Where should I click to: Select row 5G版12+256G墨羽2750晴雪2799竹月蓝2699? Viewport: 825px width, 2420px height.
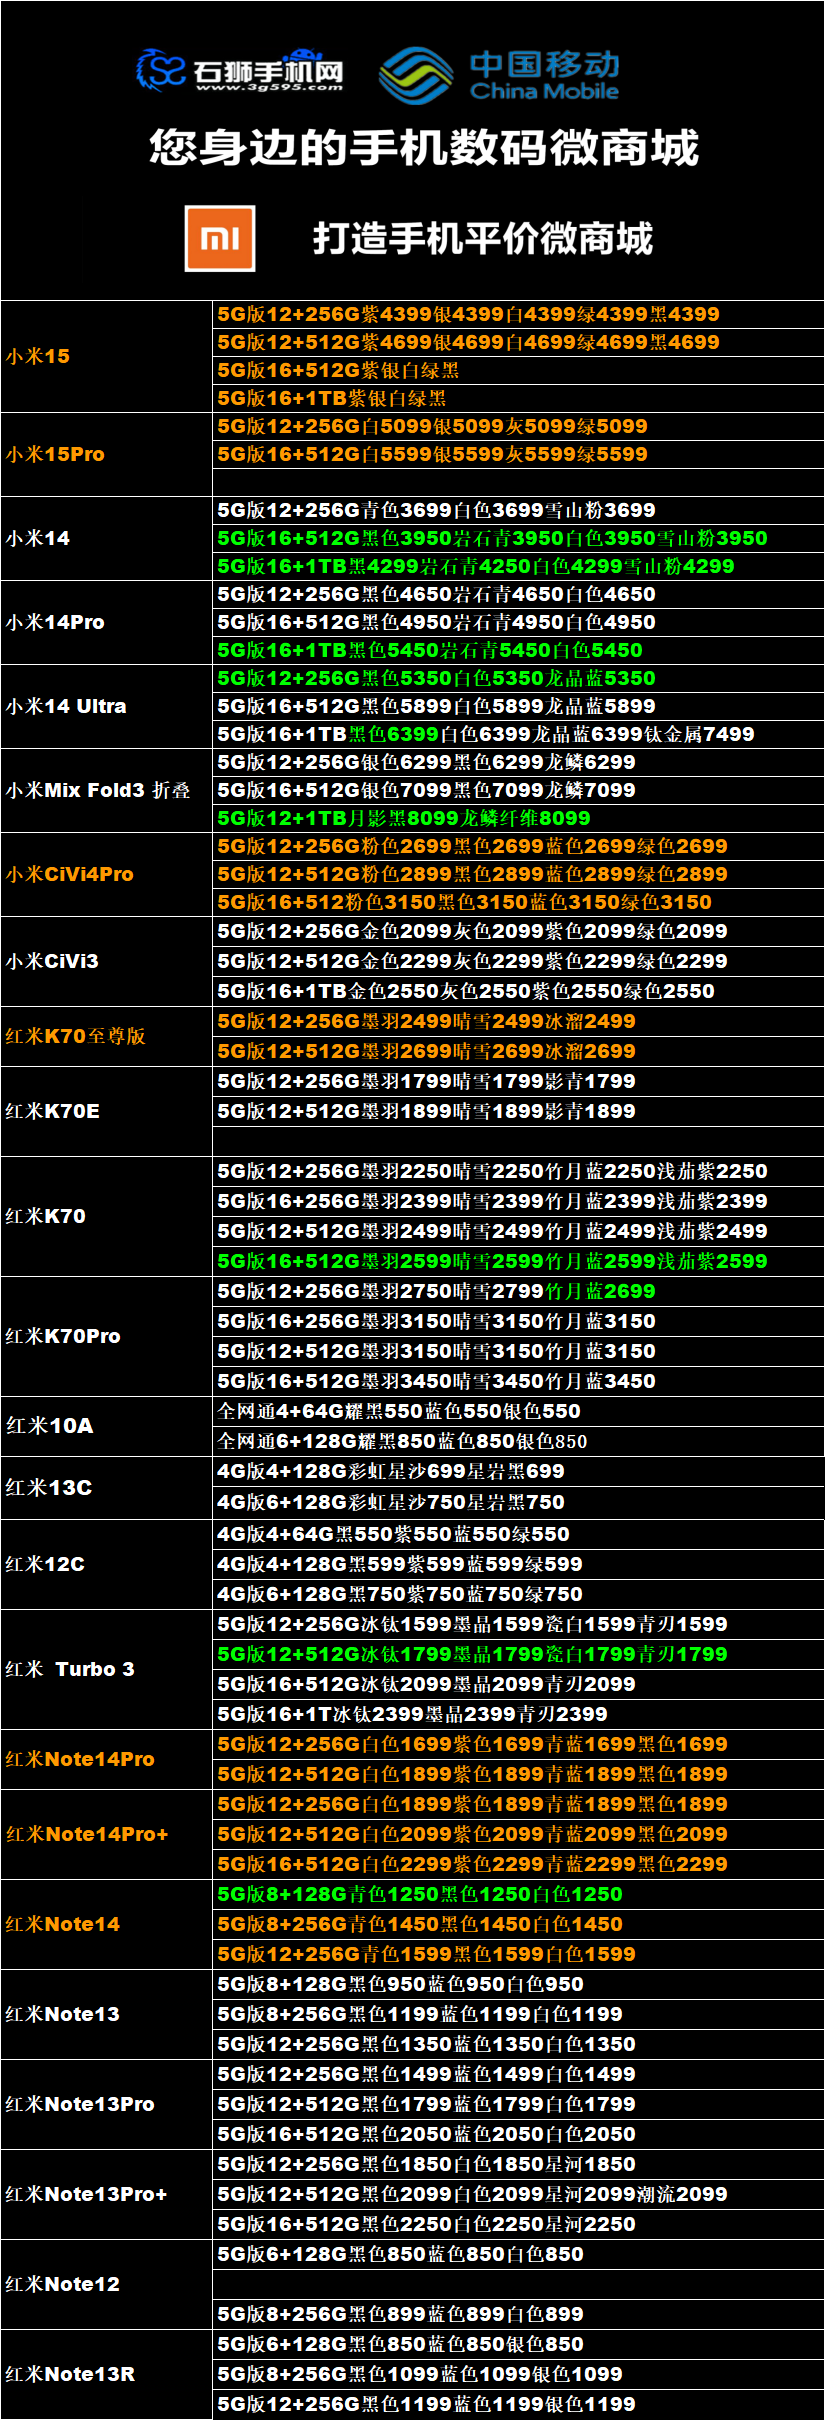(x=518, y=1291)
